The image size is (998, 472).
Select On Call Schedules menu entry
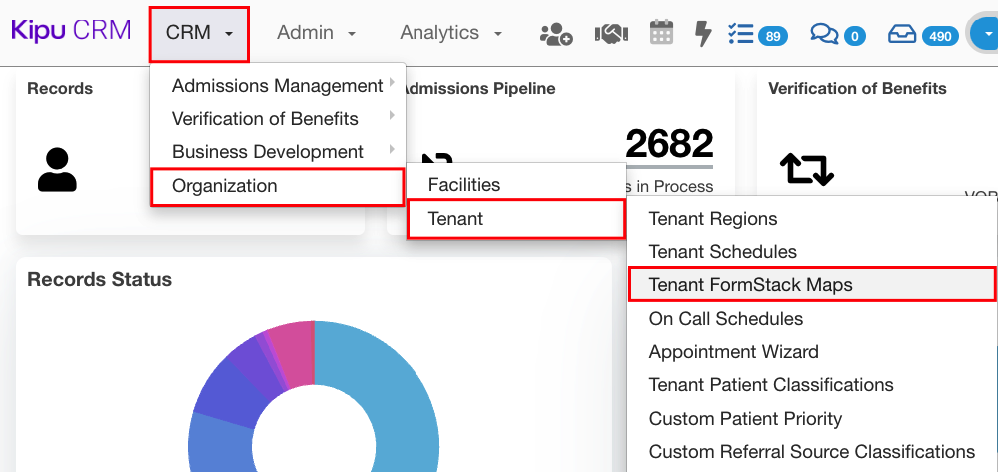click(x=725, y=319)
